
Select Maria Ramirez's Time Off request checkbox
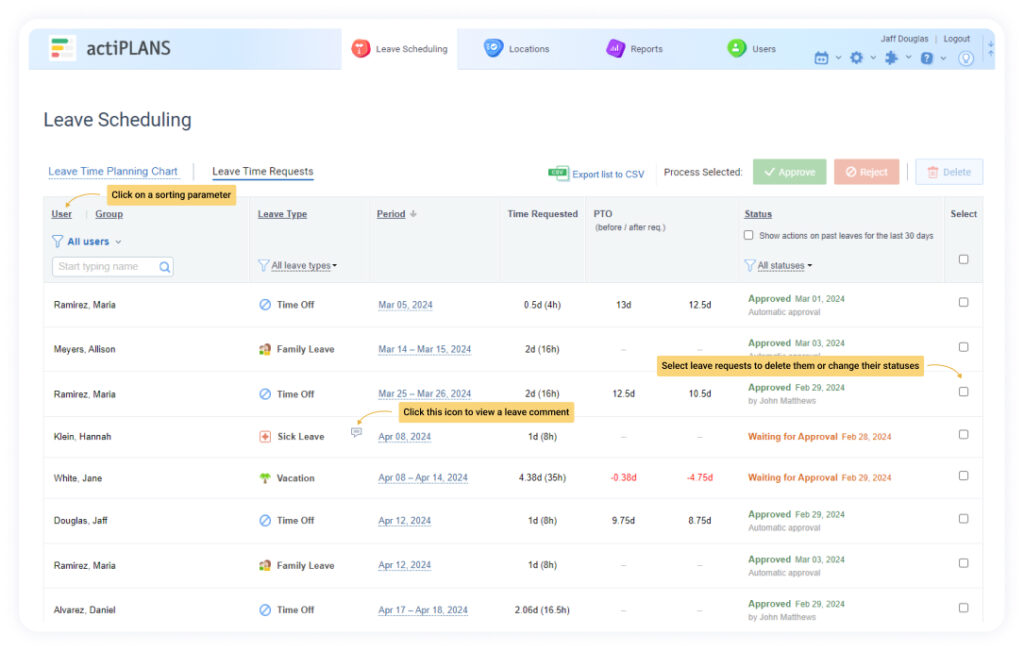coord(963,303)
